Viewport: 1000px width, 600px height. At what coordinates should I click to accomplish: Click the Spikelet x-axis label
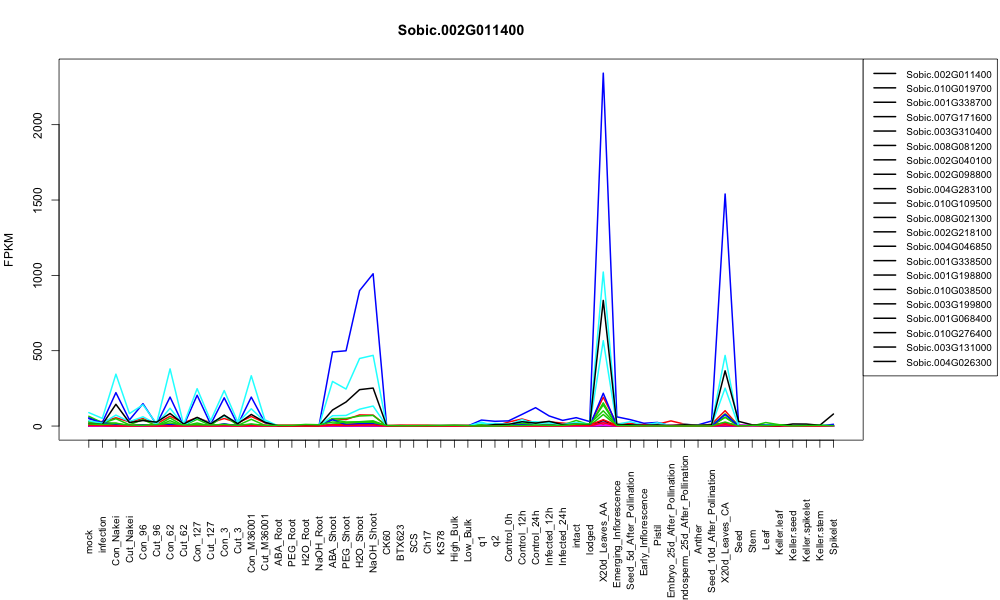pos(834,536)
